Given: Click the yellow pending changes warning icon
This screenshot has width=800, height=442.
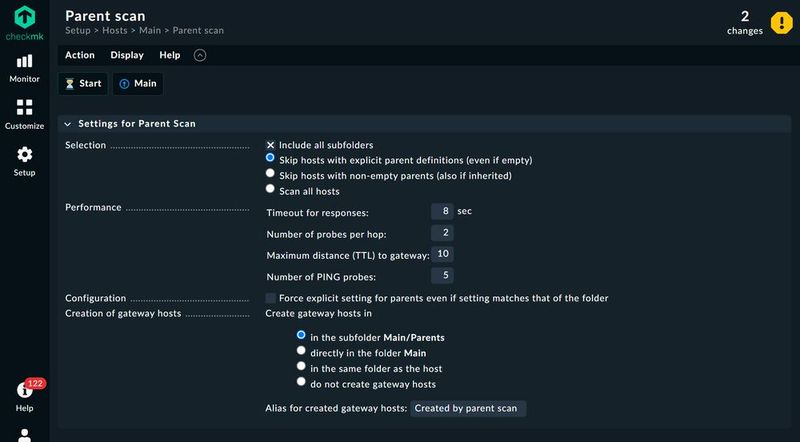Looking at the screenshot, I should tap(781, 22).
